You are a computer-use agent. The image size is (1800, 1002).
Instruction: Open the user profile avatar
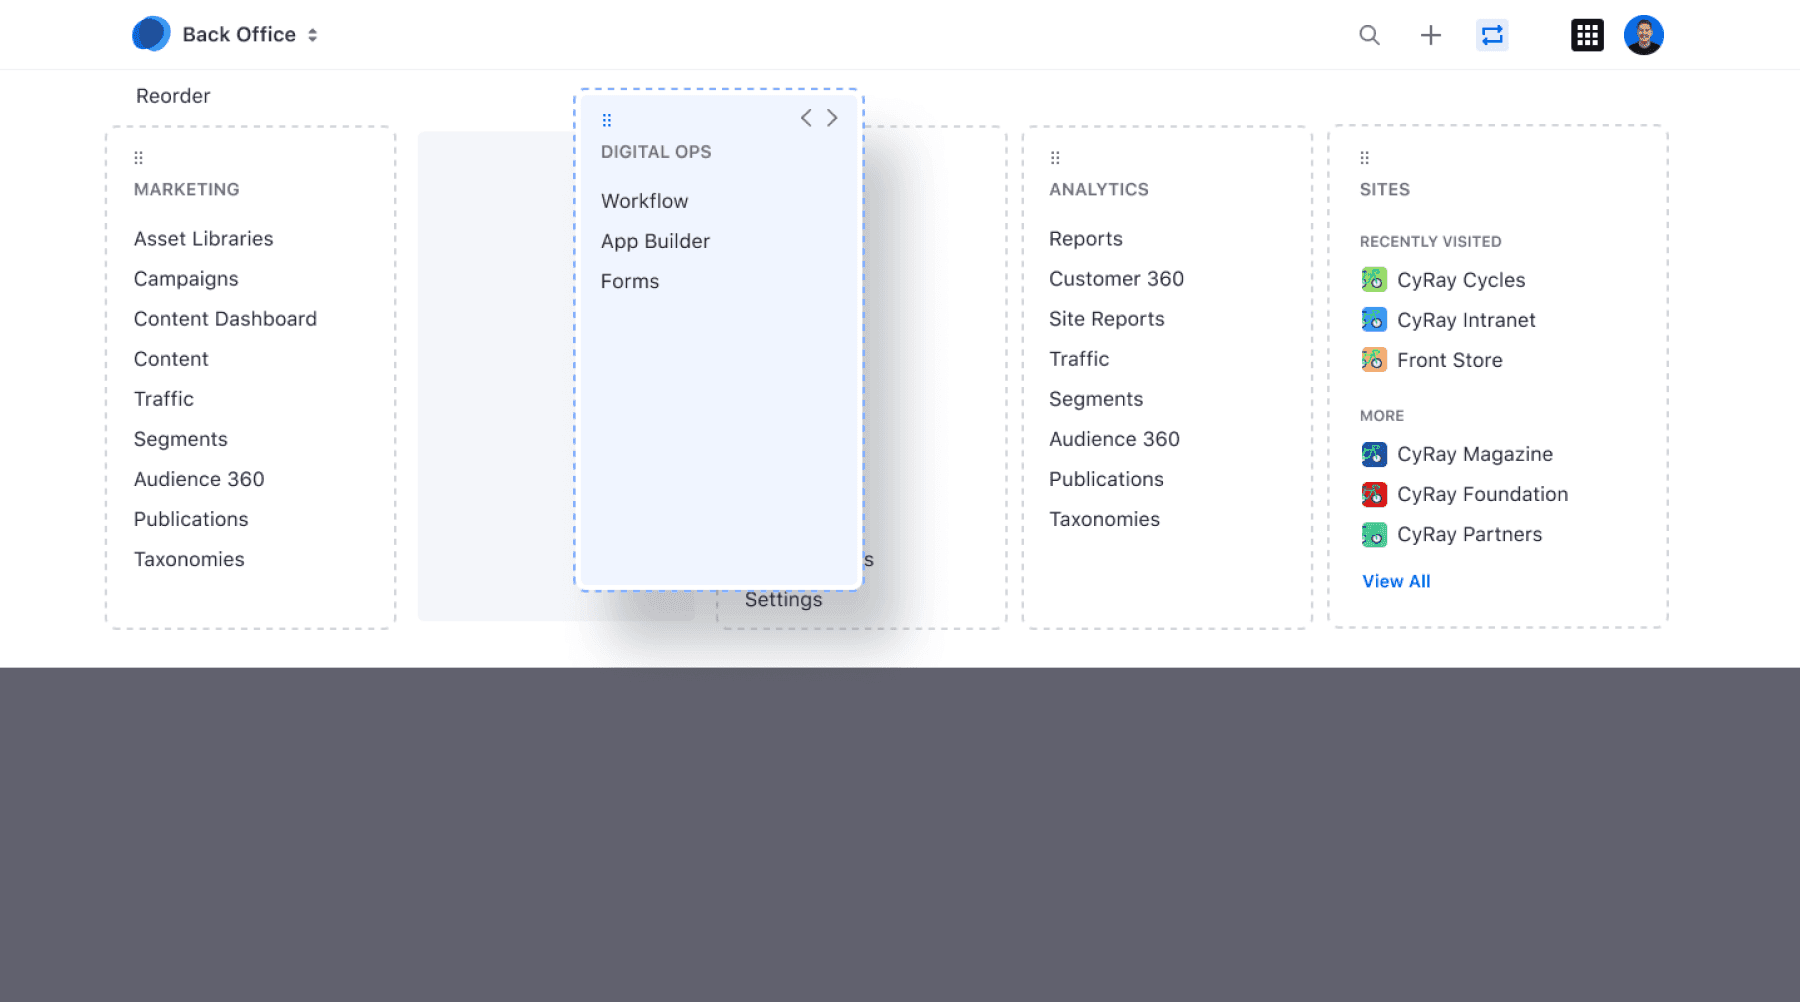1643,35
